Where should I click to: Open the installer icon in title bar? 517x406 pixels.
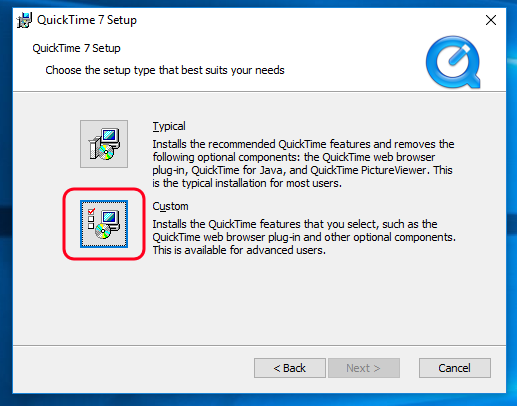pos(24,20)
